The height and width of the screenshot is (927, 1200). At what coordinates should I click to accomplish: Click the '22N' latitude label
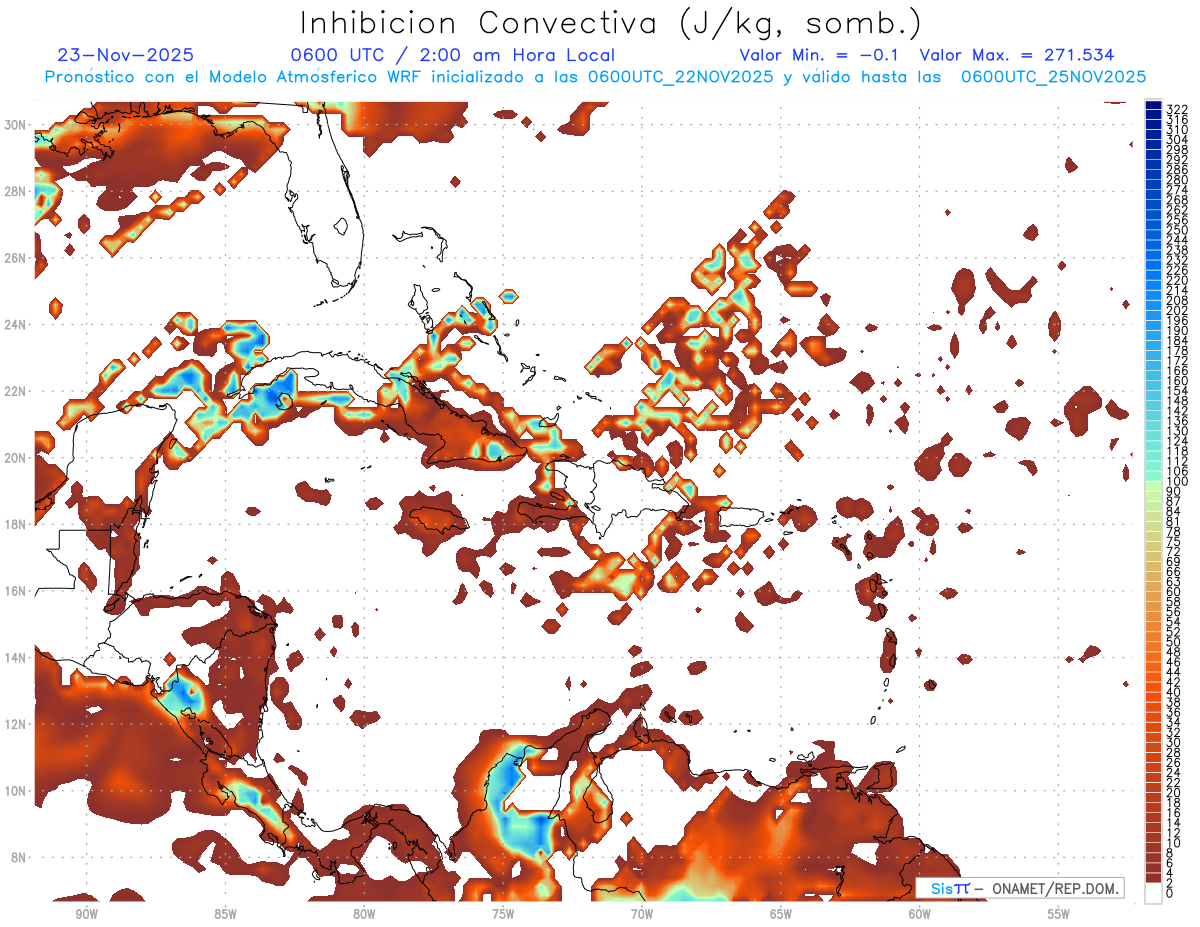tap(17, 391)
